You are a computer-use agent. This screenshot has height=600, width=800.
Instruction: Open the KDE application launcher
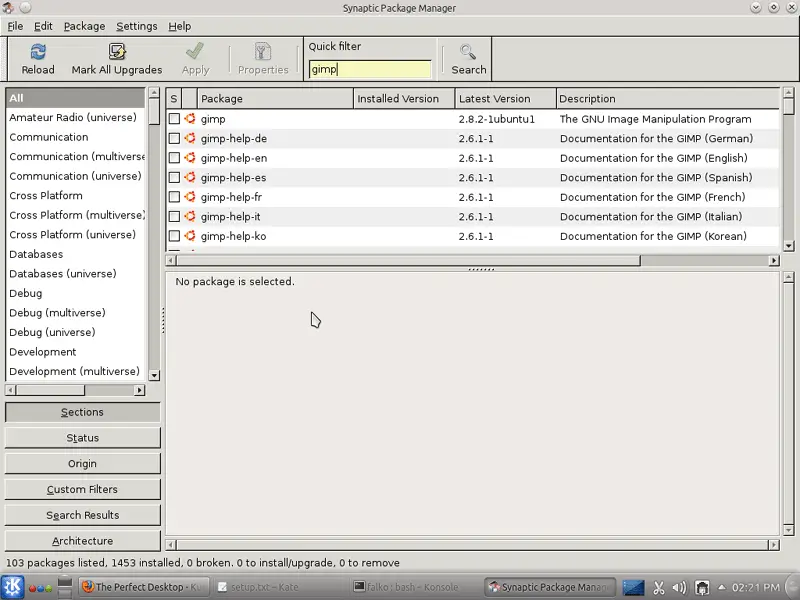tap(12, 587)
